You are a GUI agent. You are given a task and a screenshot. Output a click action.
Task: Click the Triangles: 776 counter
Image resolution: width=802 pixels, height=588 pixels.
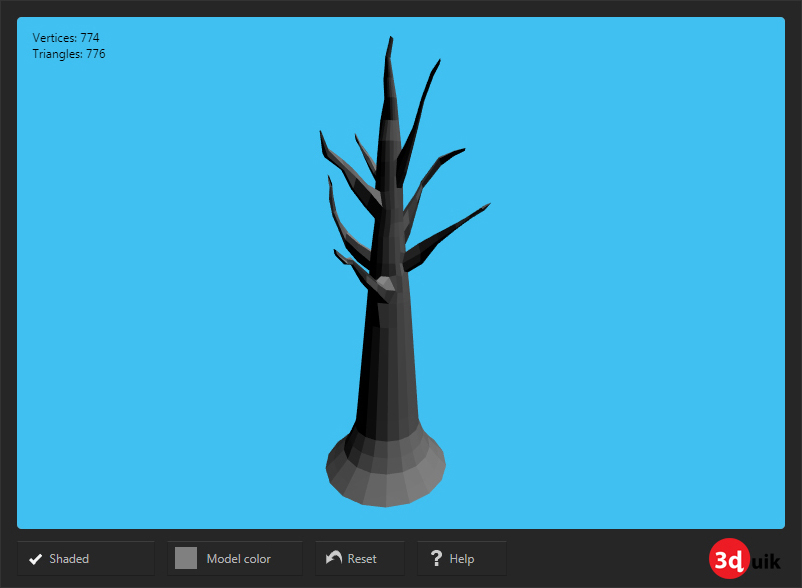(67, 53)
